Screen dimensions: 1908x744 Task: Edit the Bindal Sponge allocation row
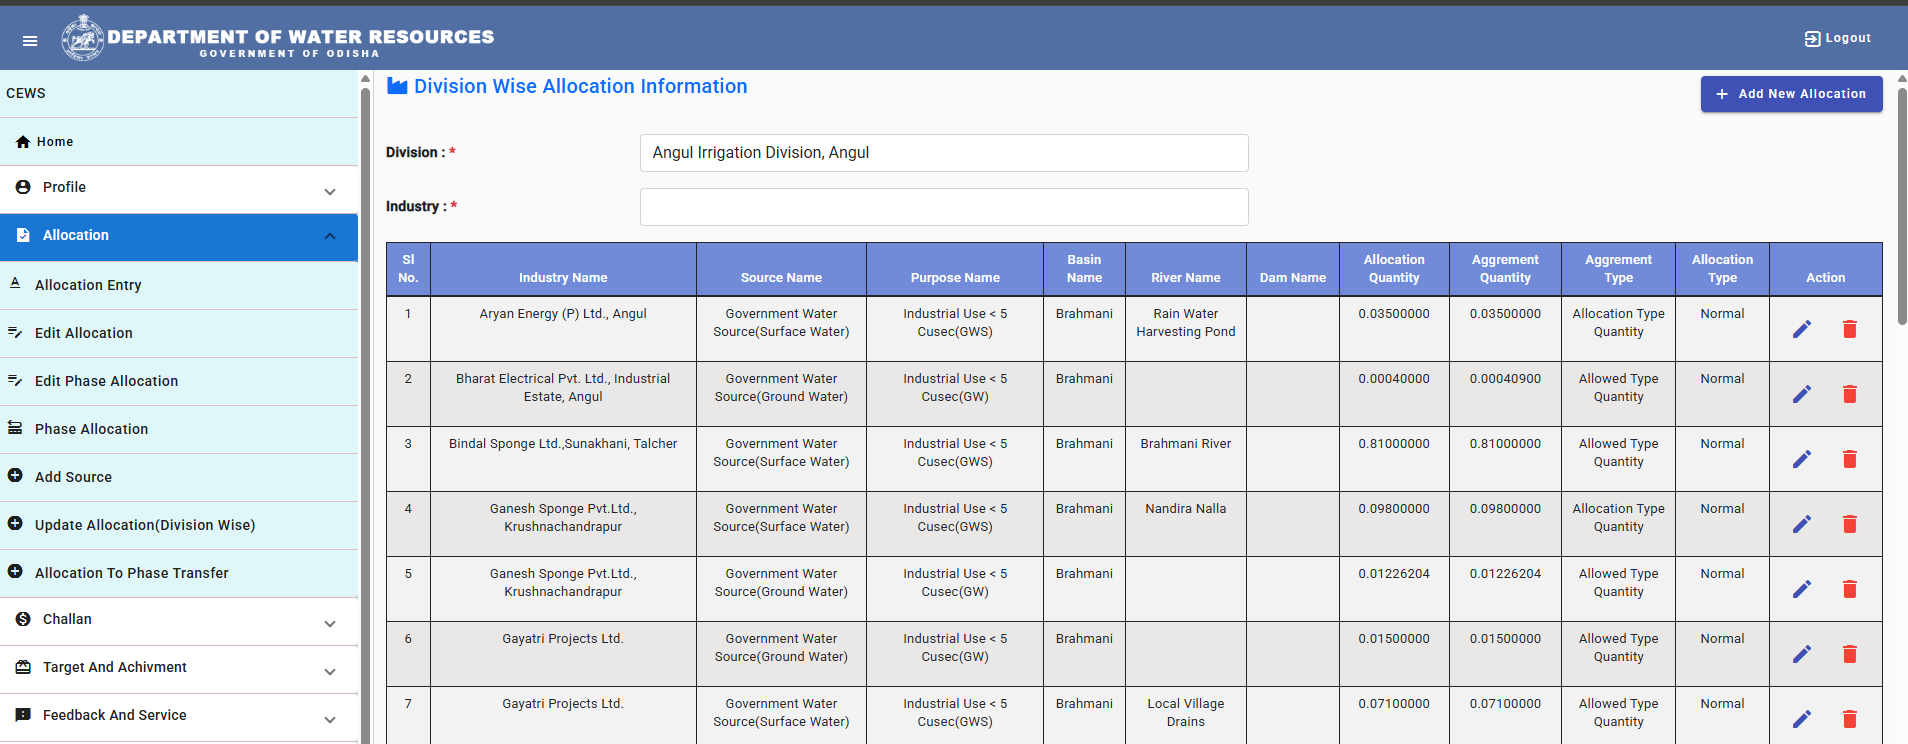pyautogui.click(x=1802, y=459)
